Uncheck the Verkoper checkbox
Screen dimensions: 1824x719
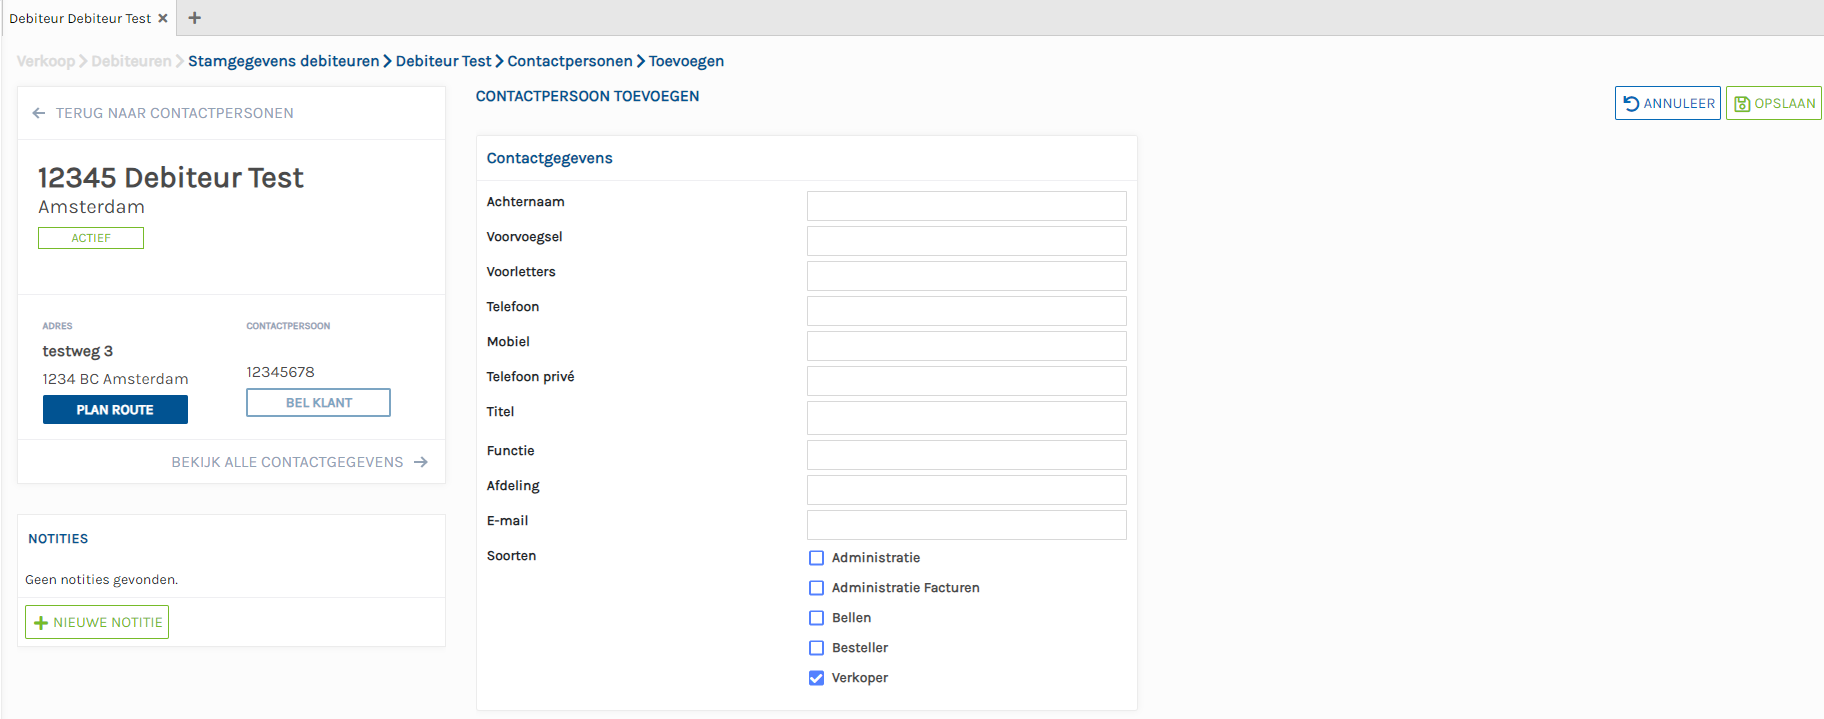pos(816,678)
